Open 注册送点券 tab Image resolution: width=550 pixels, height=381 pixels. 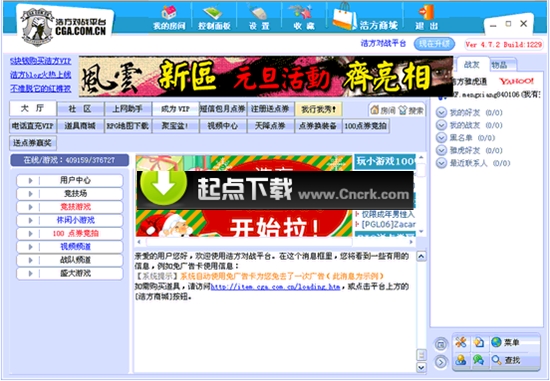pos(270,109)
